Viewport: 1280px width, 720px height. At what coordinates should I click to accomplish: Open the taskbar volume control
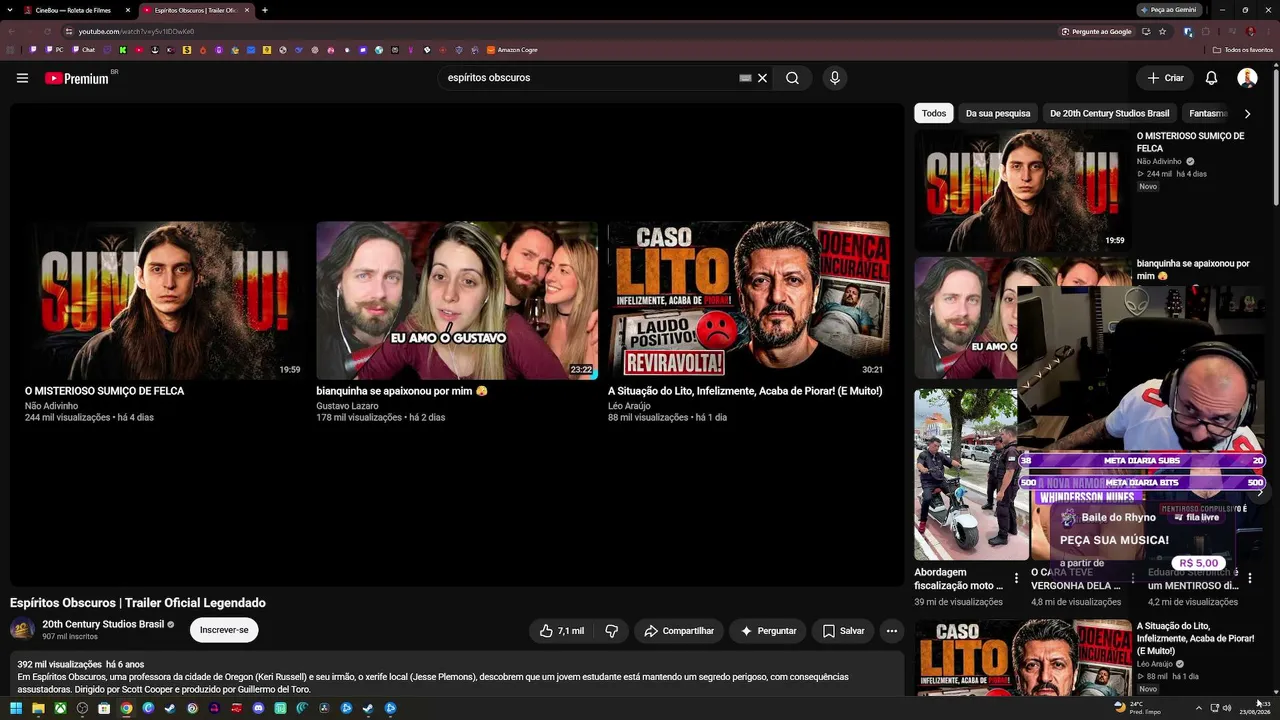[x=1227, y=708]
